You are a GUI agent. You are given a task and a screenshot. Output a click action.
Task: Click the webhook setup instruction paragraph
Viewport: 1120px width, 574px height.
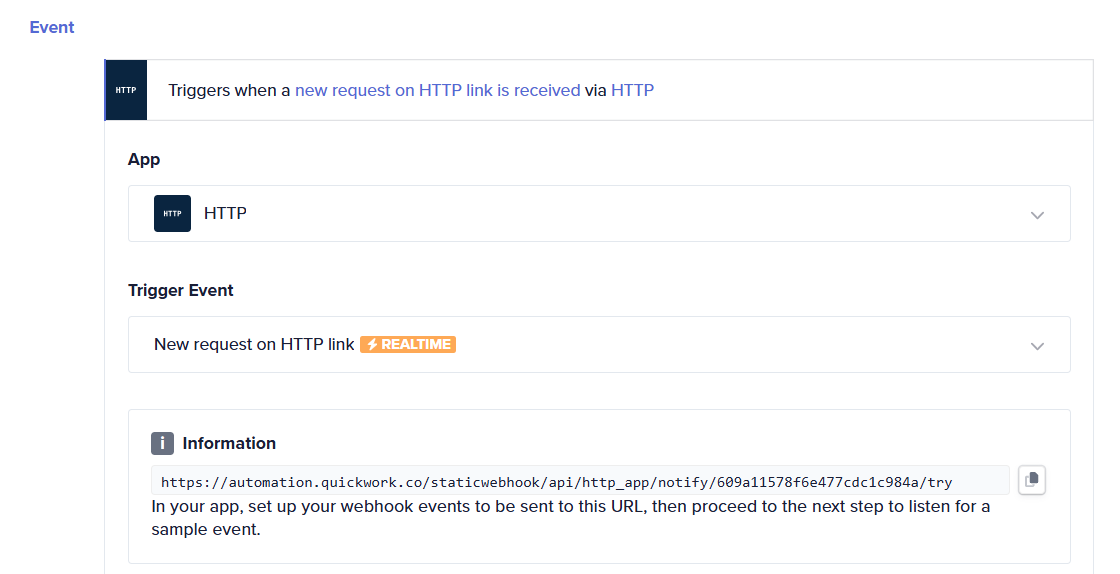570,518
